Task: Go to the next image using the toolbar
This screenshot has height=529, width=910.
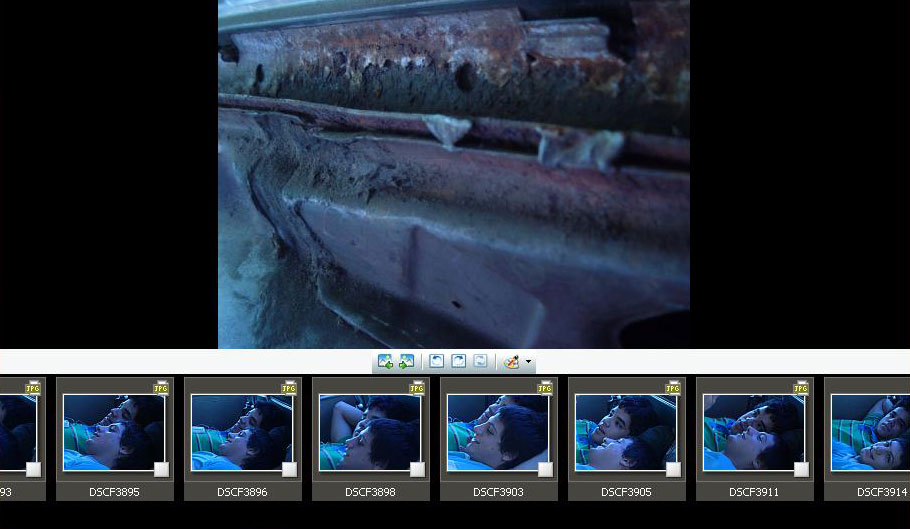Action: click(x=406, y=361)
